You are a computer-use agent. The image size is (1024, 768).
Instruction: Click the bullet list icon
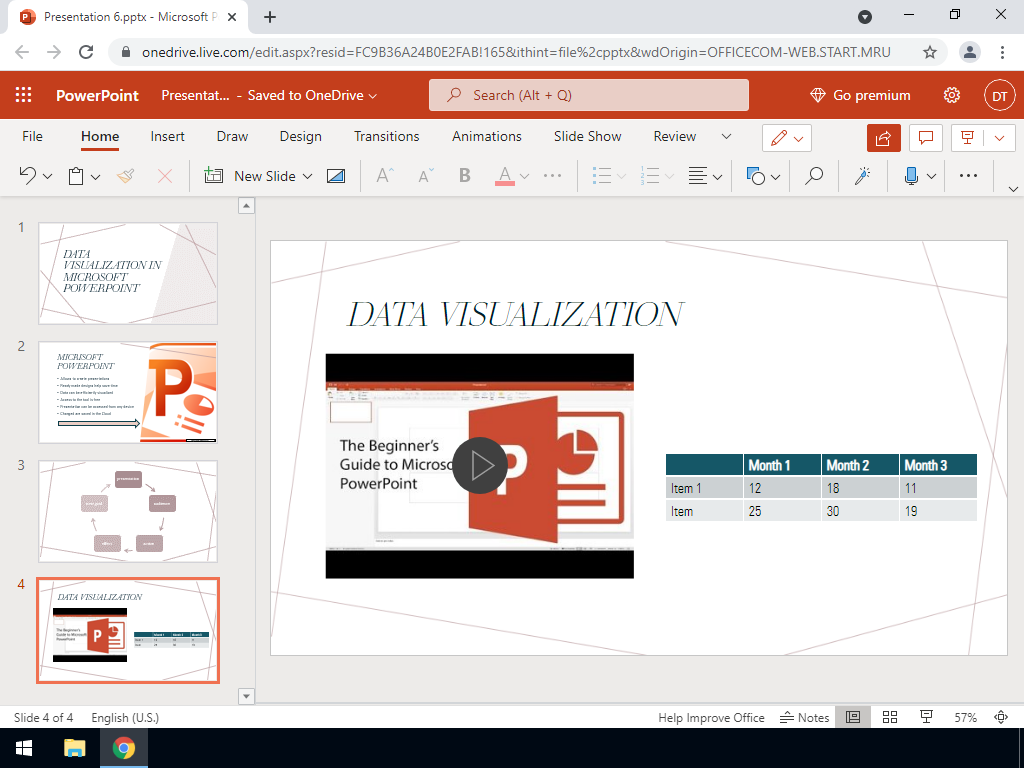tap(601, 176)
